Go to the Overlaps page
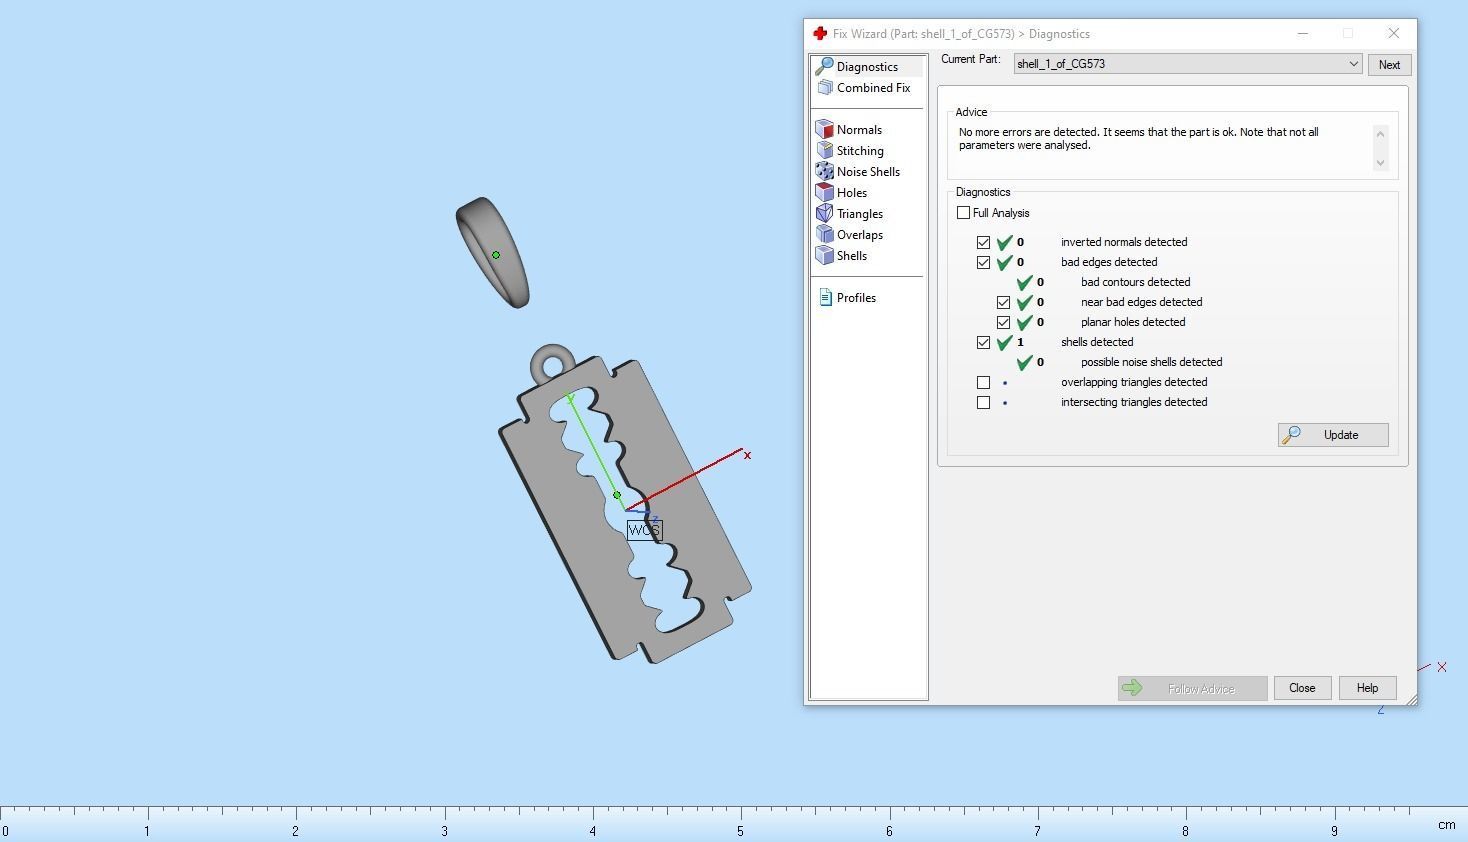Screen dimensions: 1468x842 860,235
